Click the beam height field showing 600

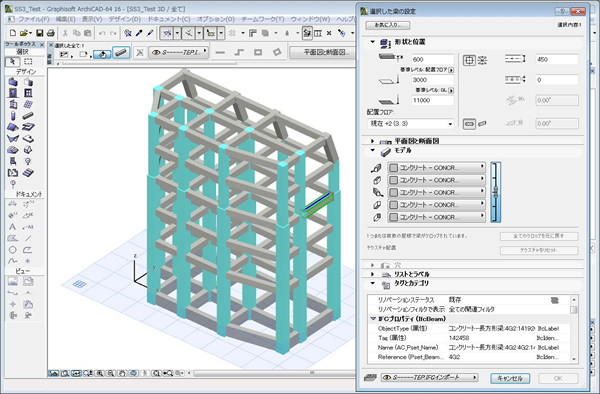[433, 60]
